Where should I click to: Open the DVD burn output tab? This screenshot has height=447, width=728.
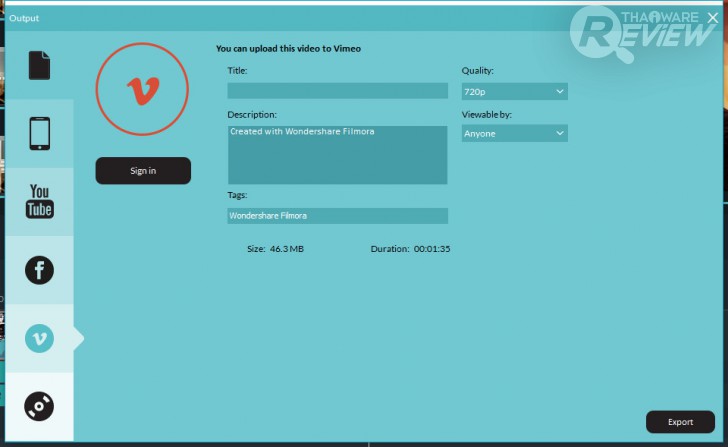[x=39, y=406]
